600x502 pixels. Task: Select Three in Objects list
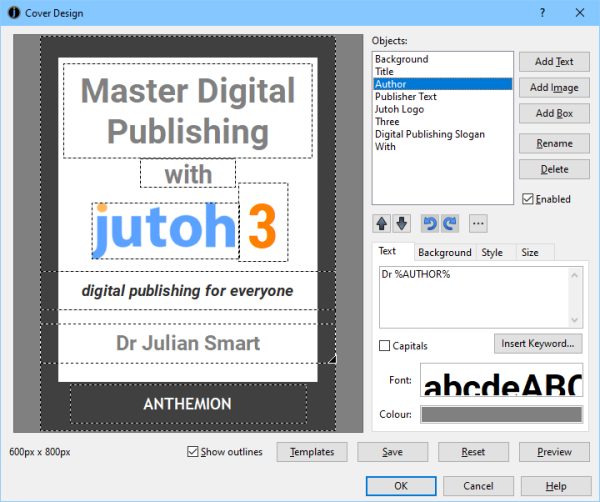(x=442, y=122)
